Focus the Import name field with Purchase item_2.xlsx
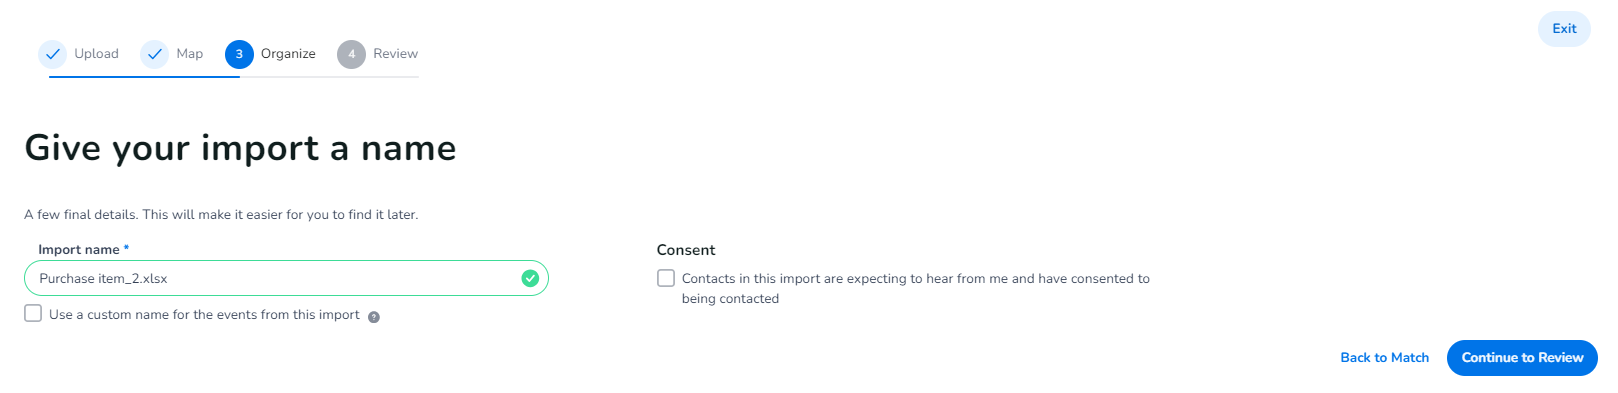Image resolution: width=1618 pixels, height=393 pixels. point(286,278)
